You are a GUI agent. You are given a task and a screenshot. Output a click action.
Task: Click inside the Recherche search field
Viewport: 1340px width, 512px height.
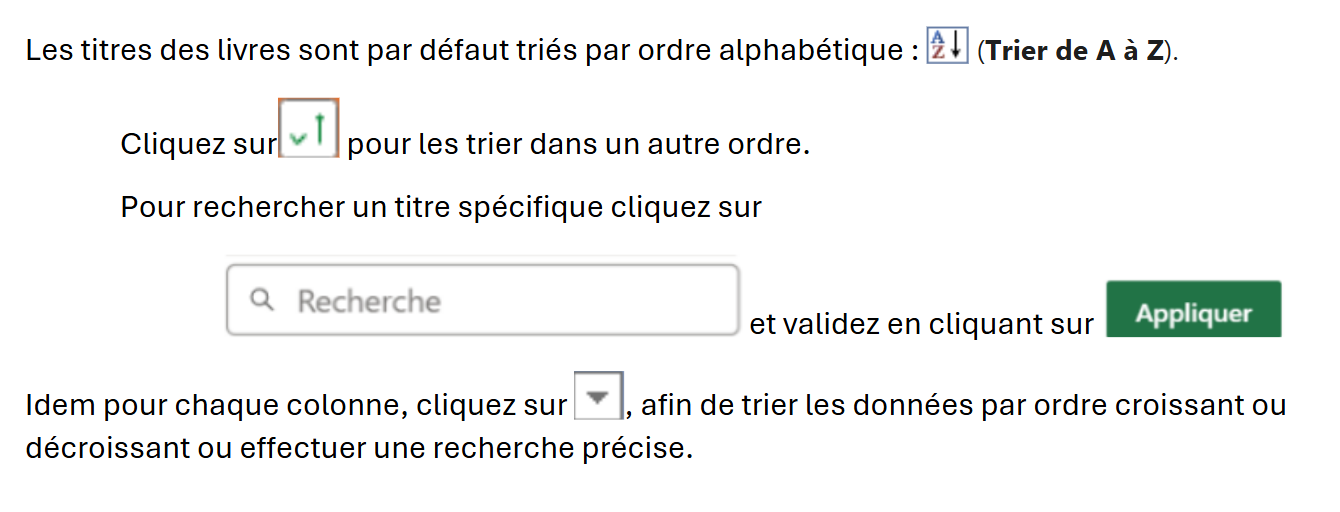tap(500, 300)
